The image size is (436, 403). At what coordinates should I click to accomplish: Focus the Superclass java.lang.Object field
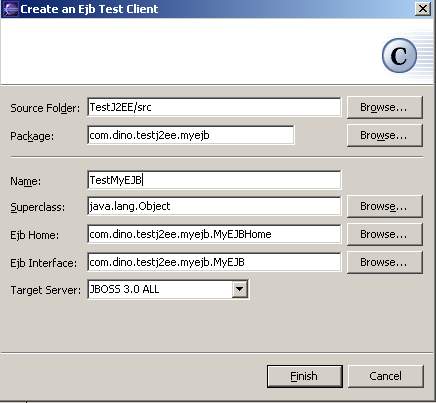pyautogui.click(x=214, y=206)
